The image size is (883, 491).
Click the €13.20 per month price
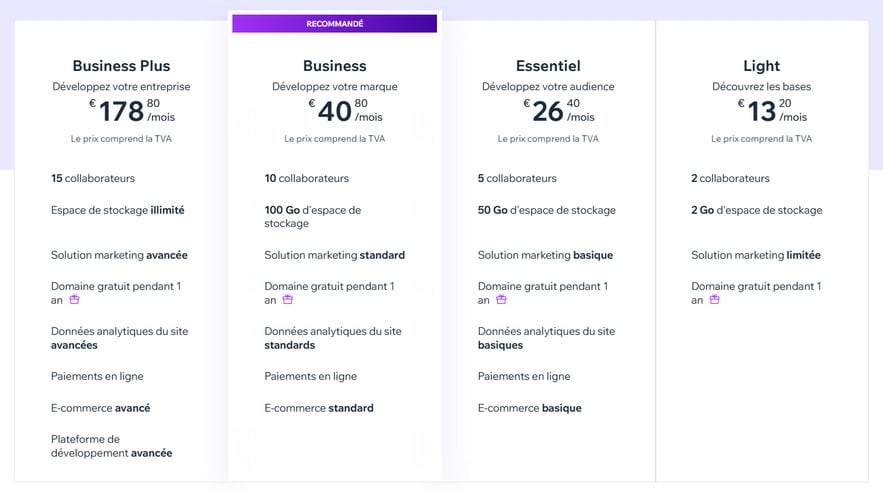pos(773,110)
